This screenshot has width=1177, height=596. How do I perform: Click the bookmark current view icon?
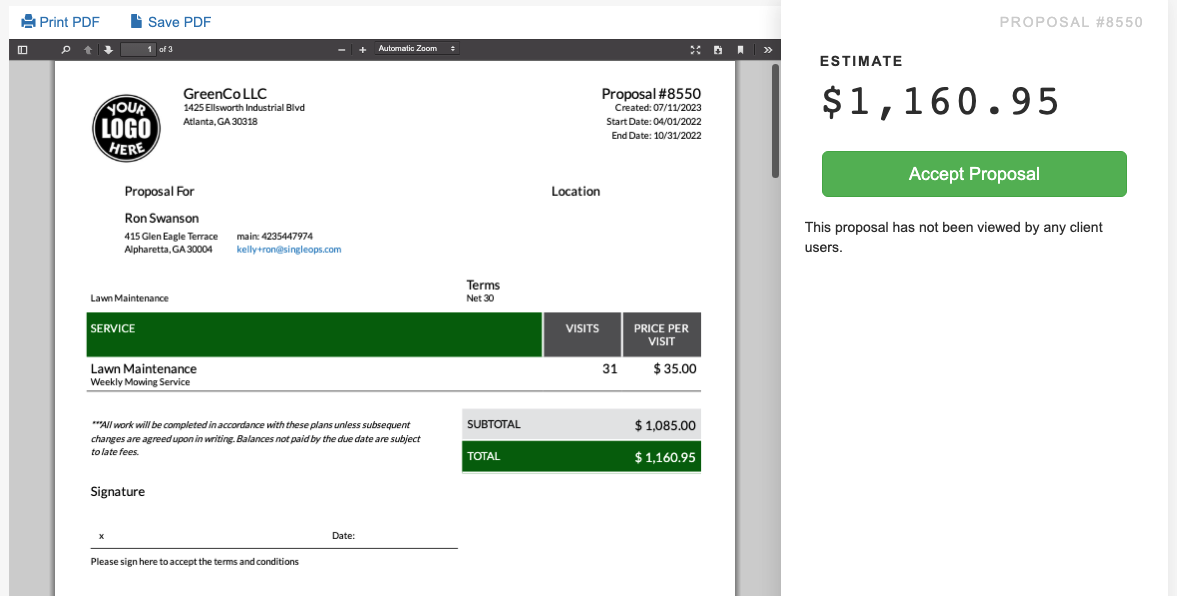(740, 49)
